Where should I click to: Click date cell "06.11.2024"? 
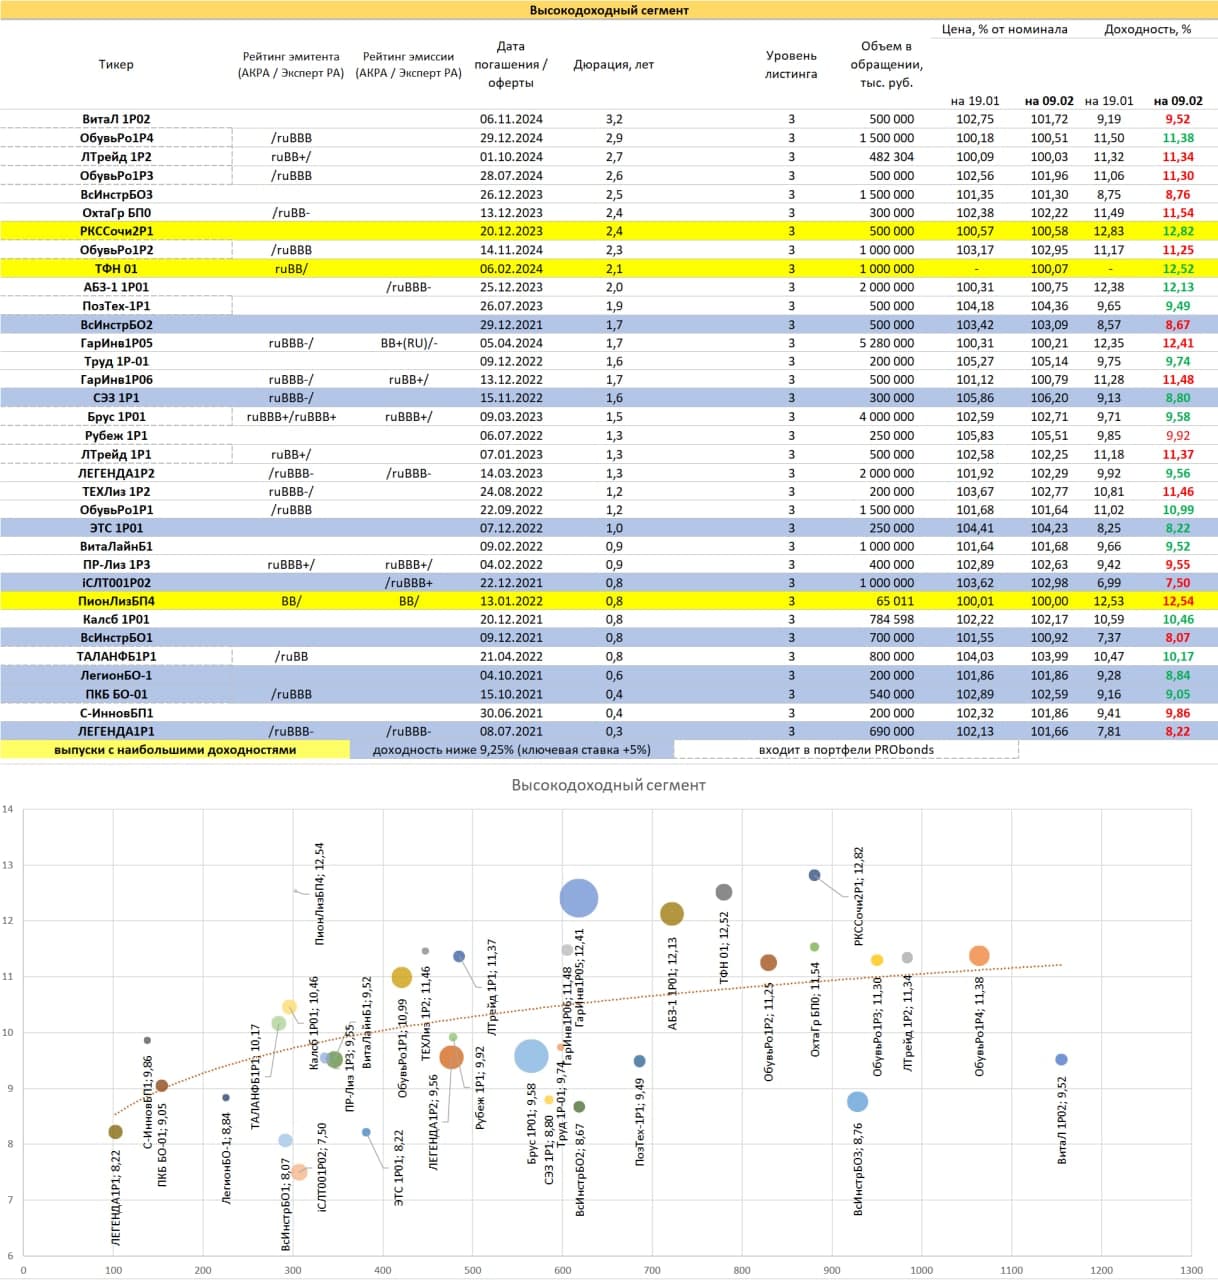pos(511,119)
